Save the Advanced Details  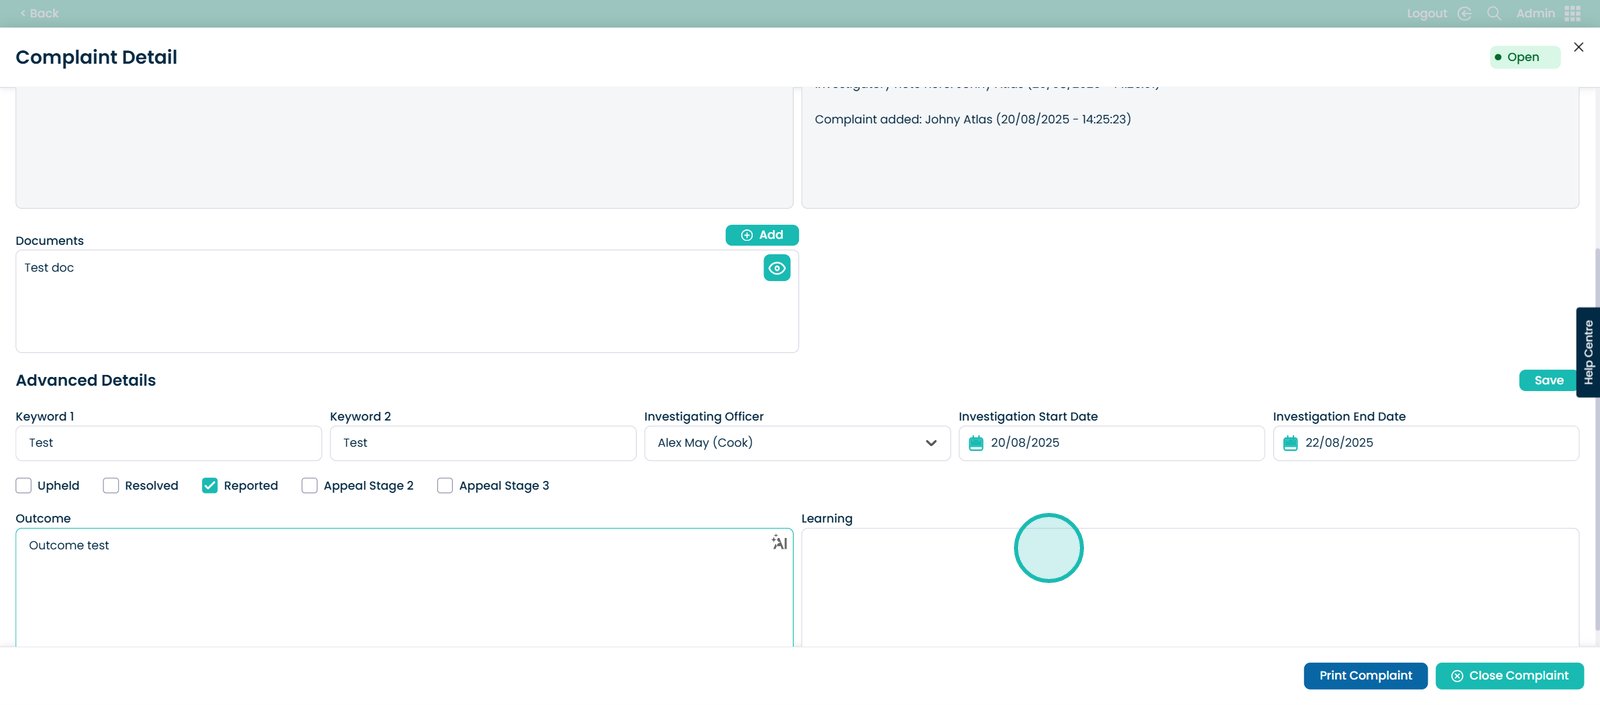[1548, 381]
